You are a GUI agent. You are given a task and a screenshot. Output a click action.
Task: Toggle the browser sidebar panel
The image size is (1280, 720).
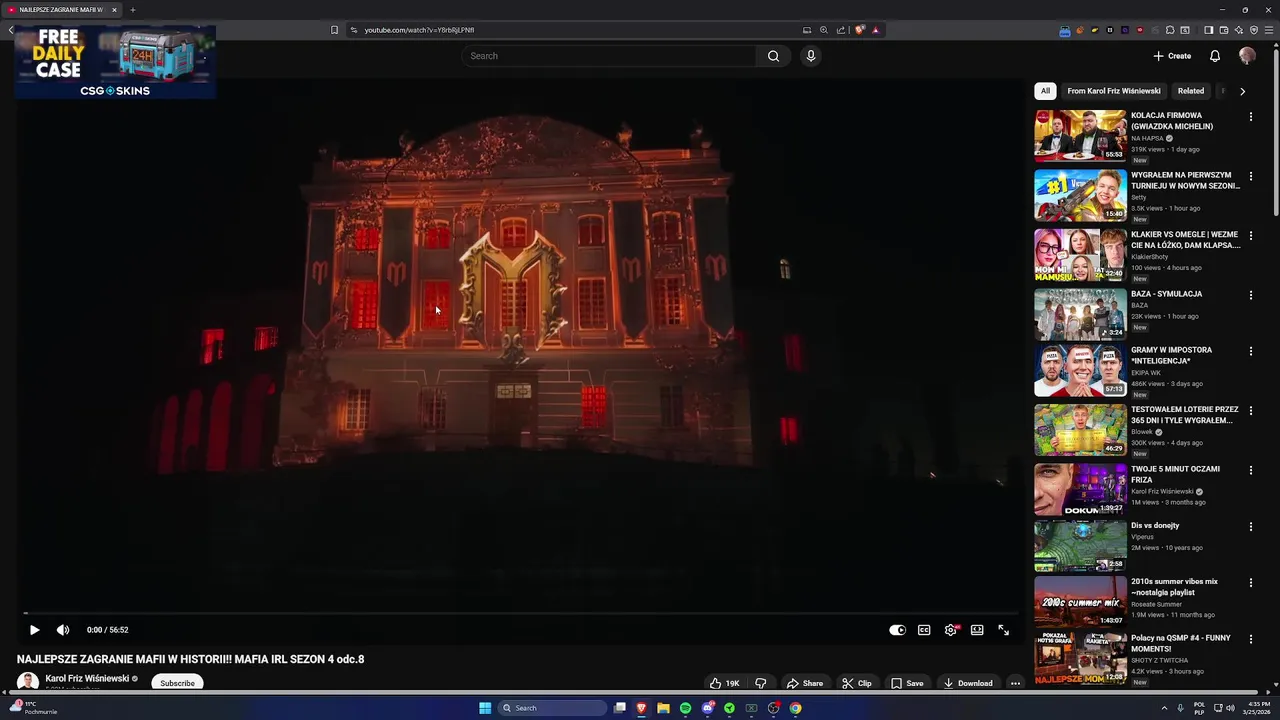pyautogui.click(x=1208, y=30)
